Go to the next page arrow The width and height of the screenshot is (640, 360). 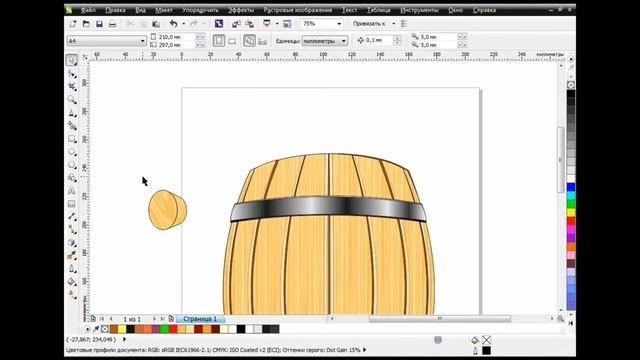[154, 319]
